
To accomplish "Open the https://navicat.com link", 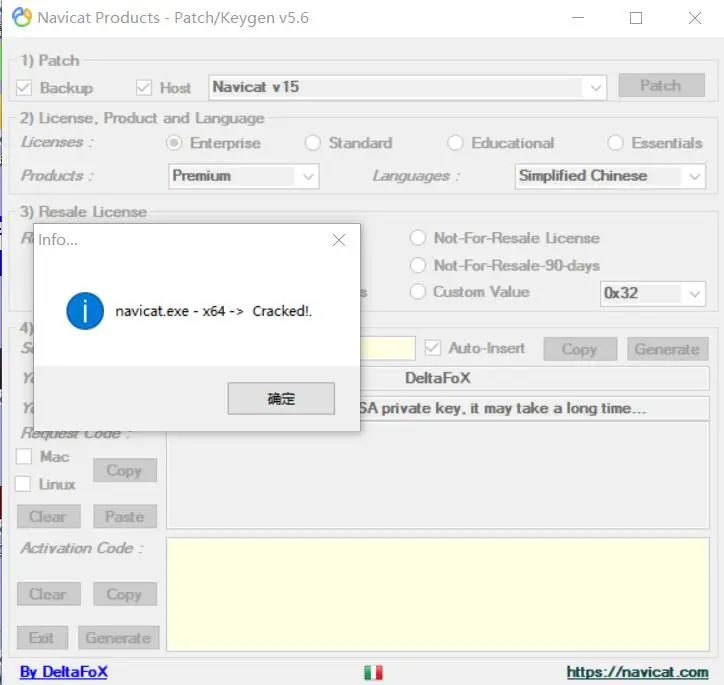I will pos(638,672).
